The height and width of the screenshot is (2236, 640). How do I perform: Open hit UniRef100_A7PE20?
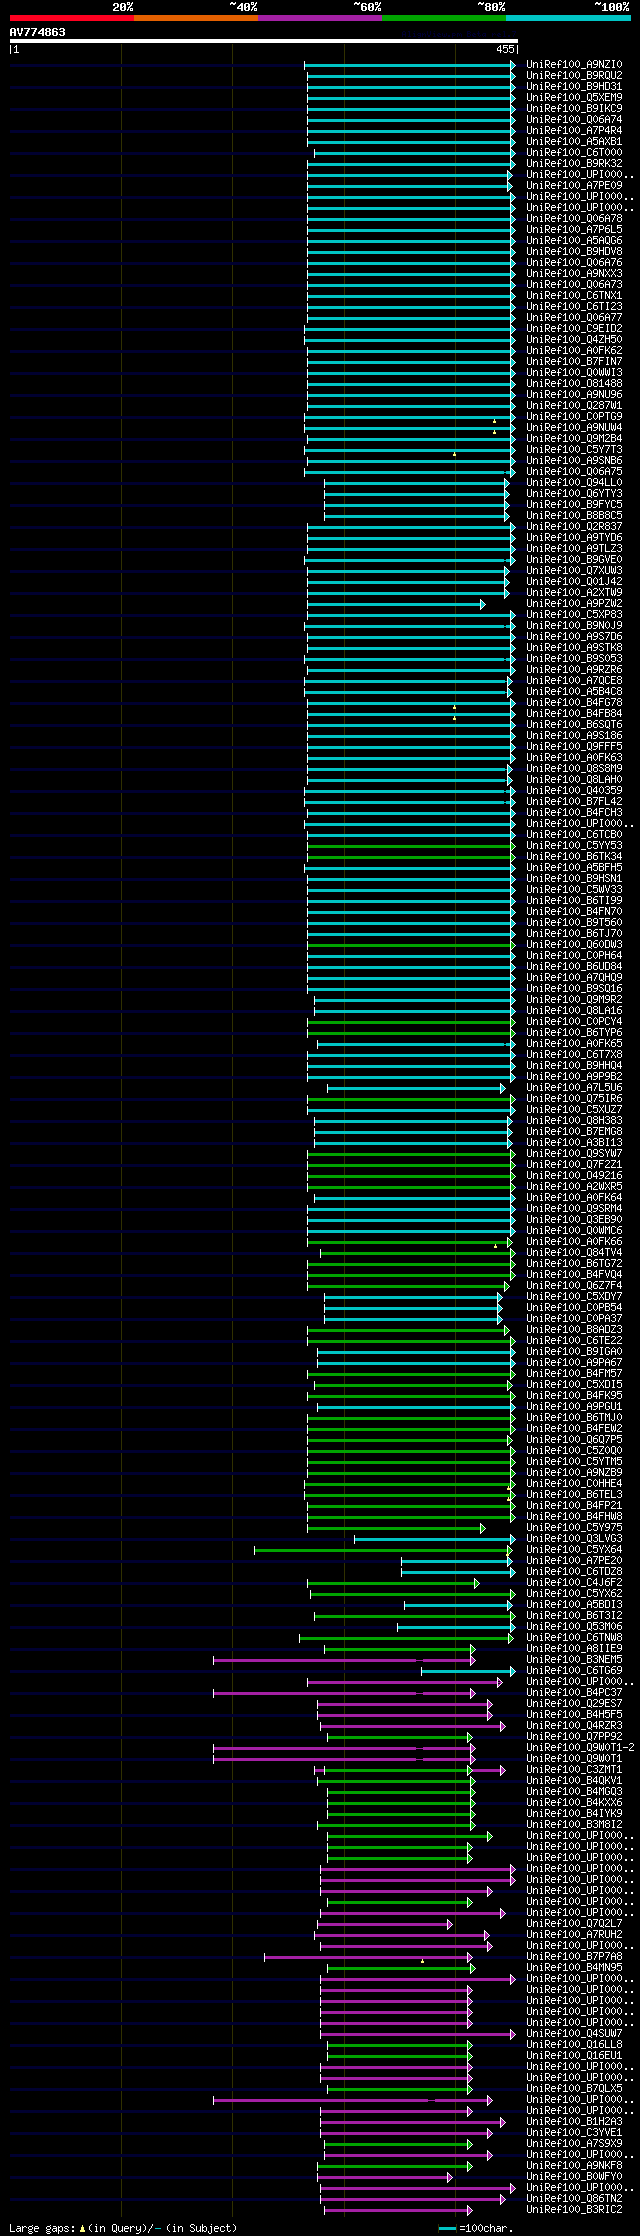click(x=574, y=1561)
